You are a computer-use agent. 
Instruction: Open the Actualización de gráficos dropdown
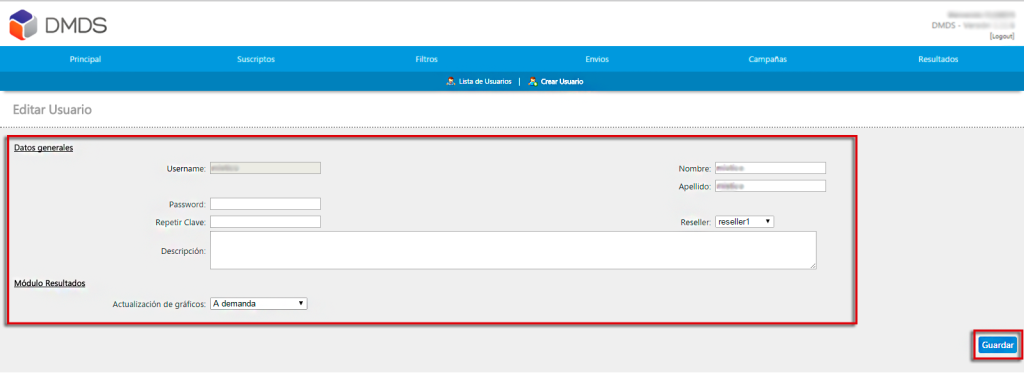[x=259, y=304]
